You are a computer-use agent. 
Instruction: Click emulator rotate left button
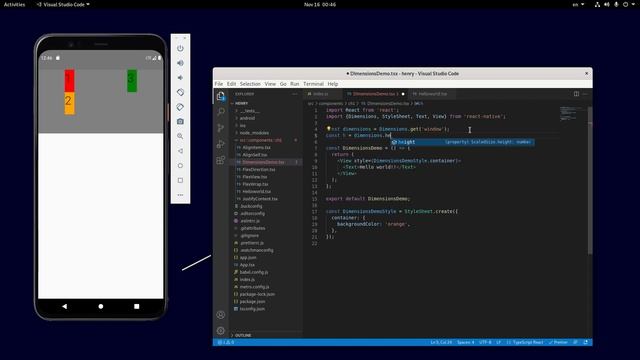[180, 92]
